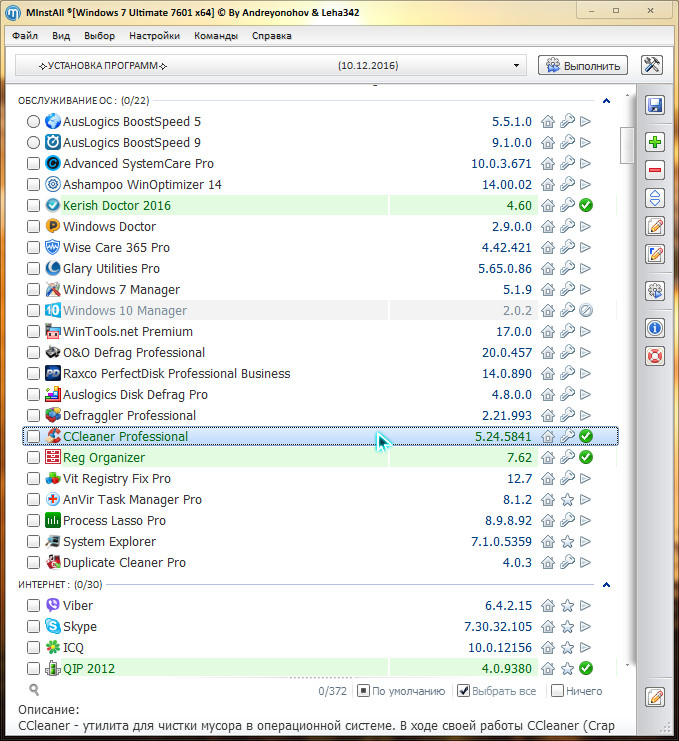Toggle the 'Выбрать все' checkbox
Image resolution: width=679 pixels, height=741 pixels.
pos(464,691)
